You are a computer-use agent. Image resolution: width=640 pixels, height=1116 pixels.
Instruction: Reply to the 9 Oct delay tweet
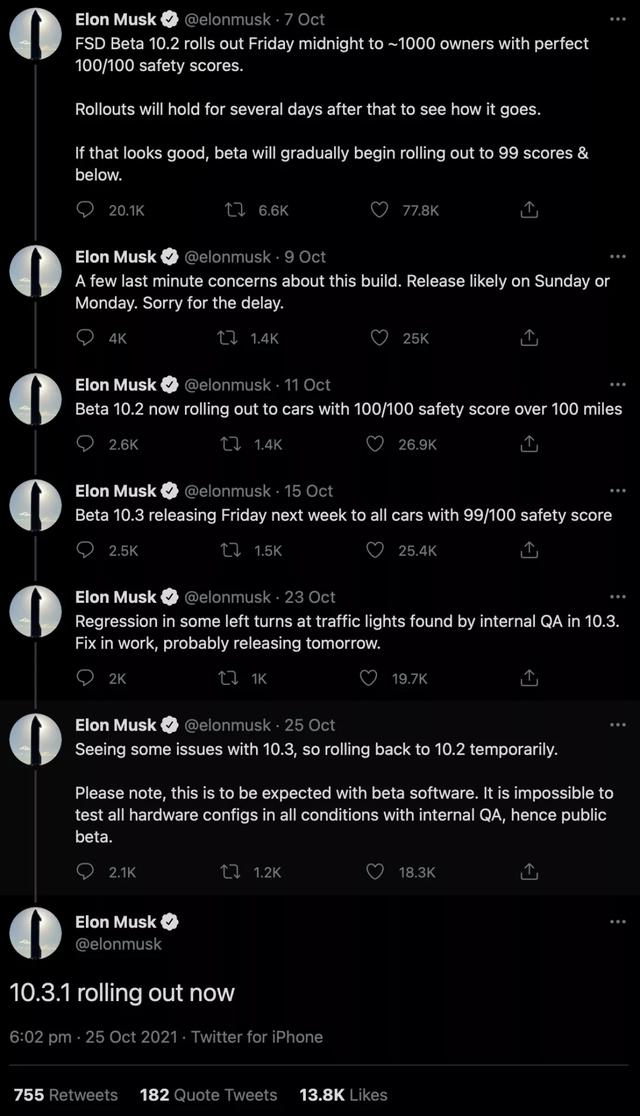[x=86, y=338]
